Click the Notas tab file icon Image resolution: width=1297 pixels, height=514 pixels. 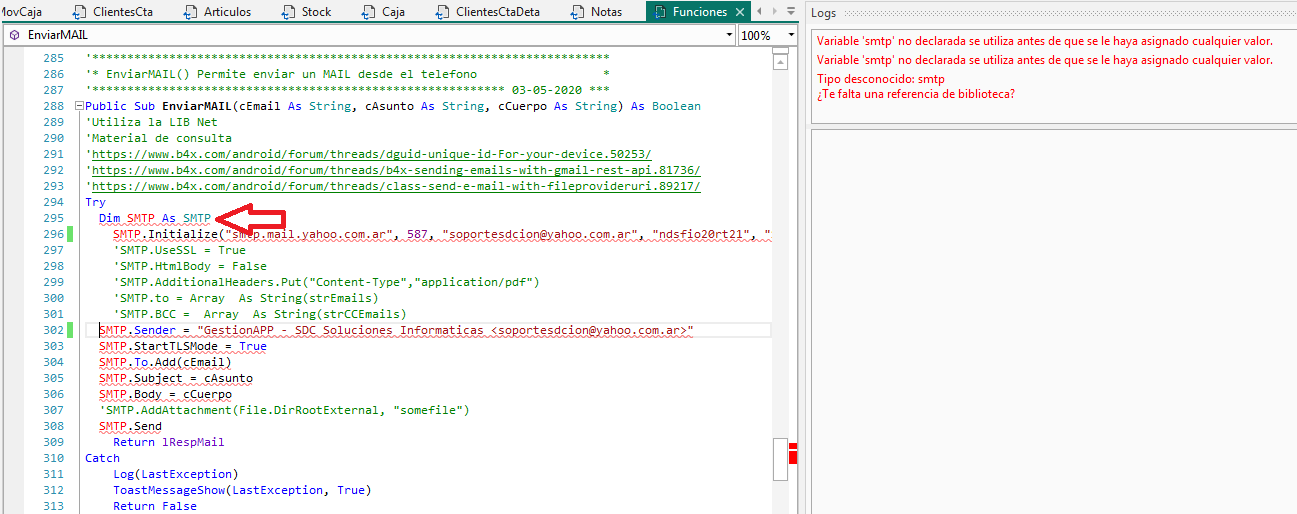tap(577, 12)
